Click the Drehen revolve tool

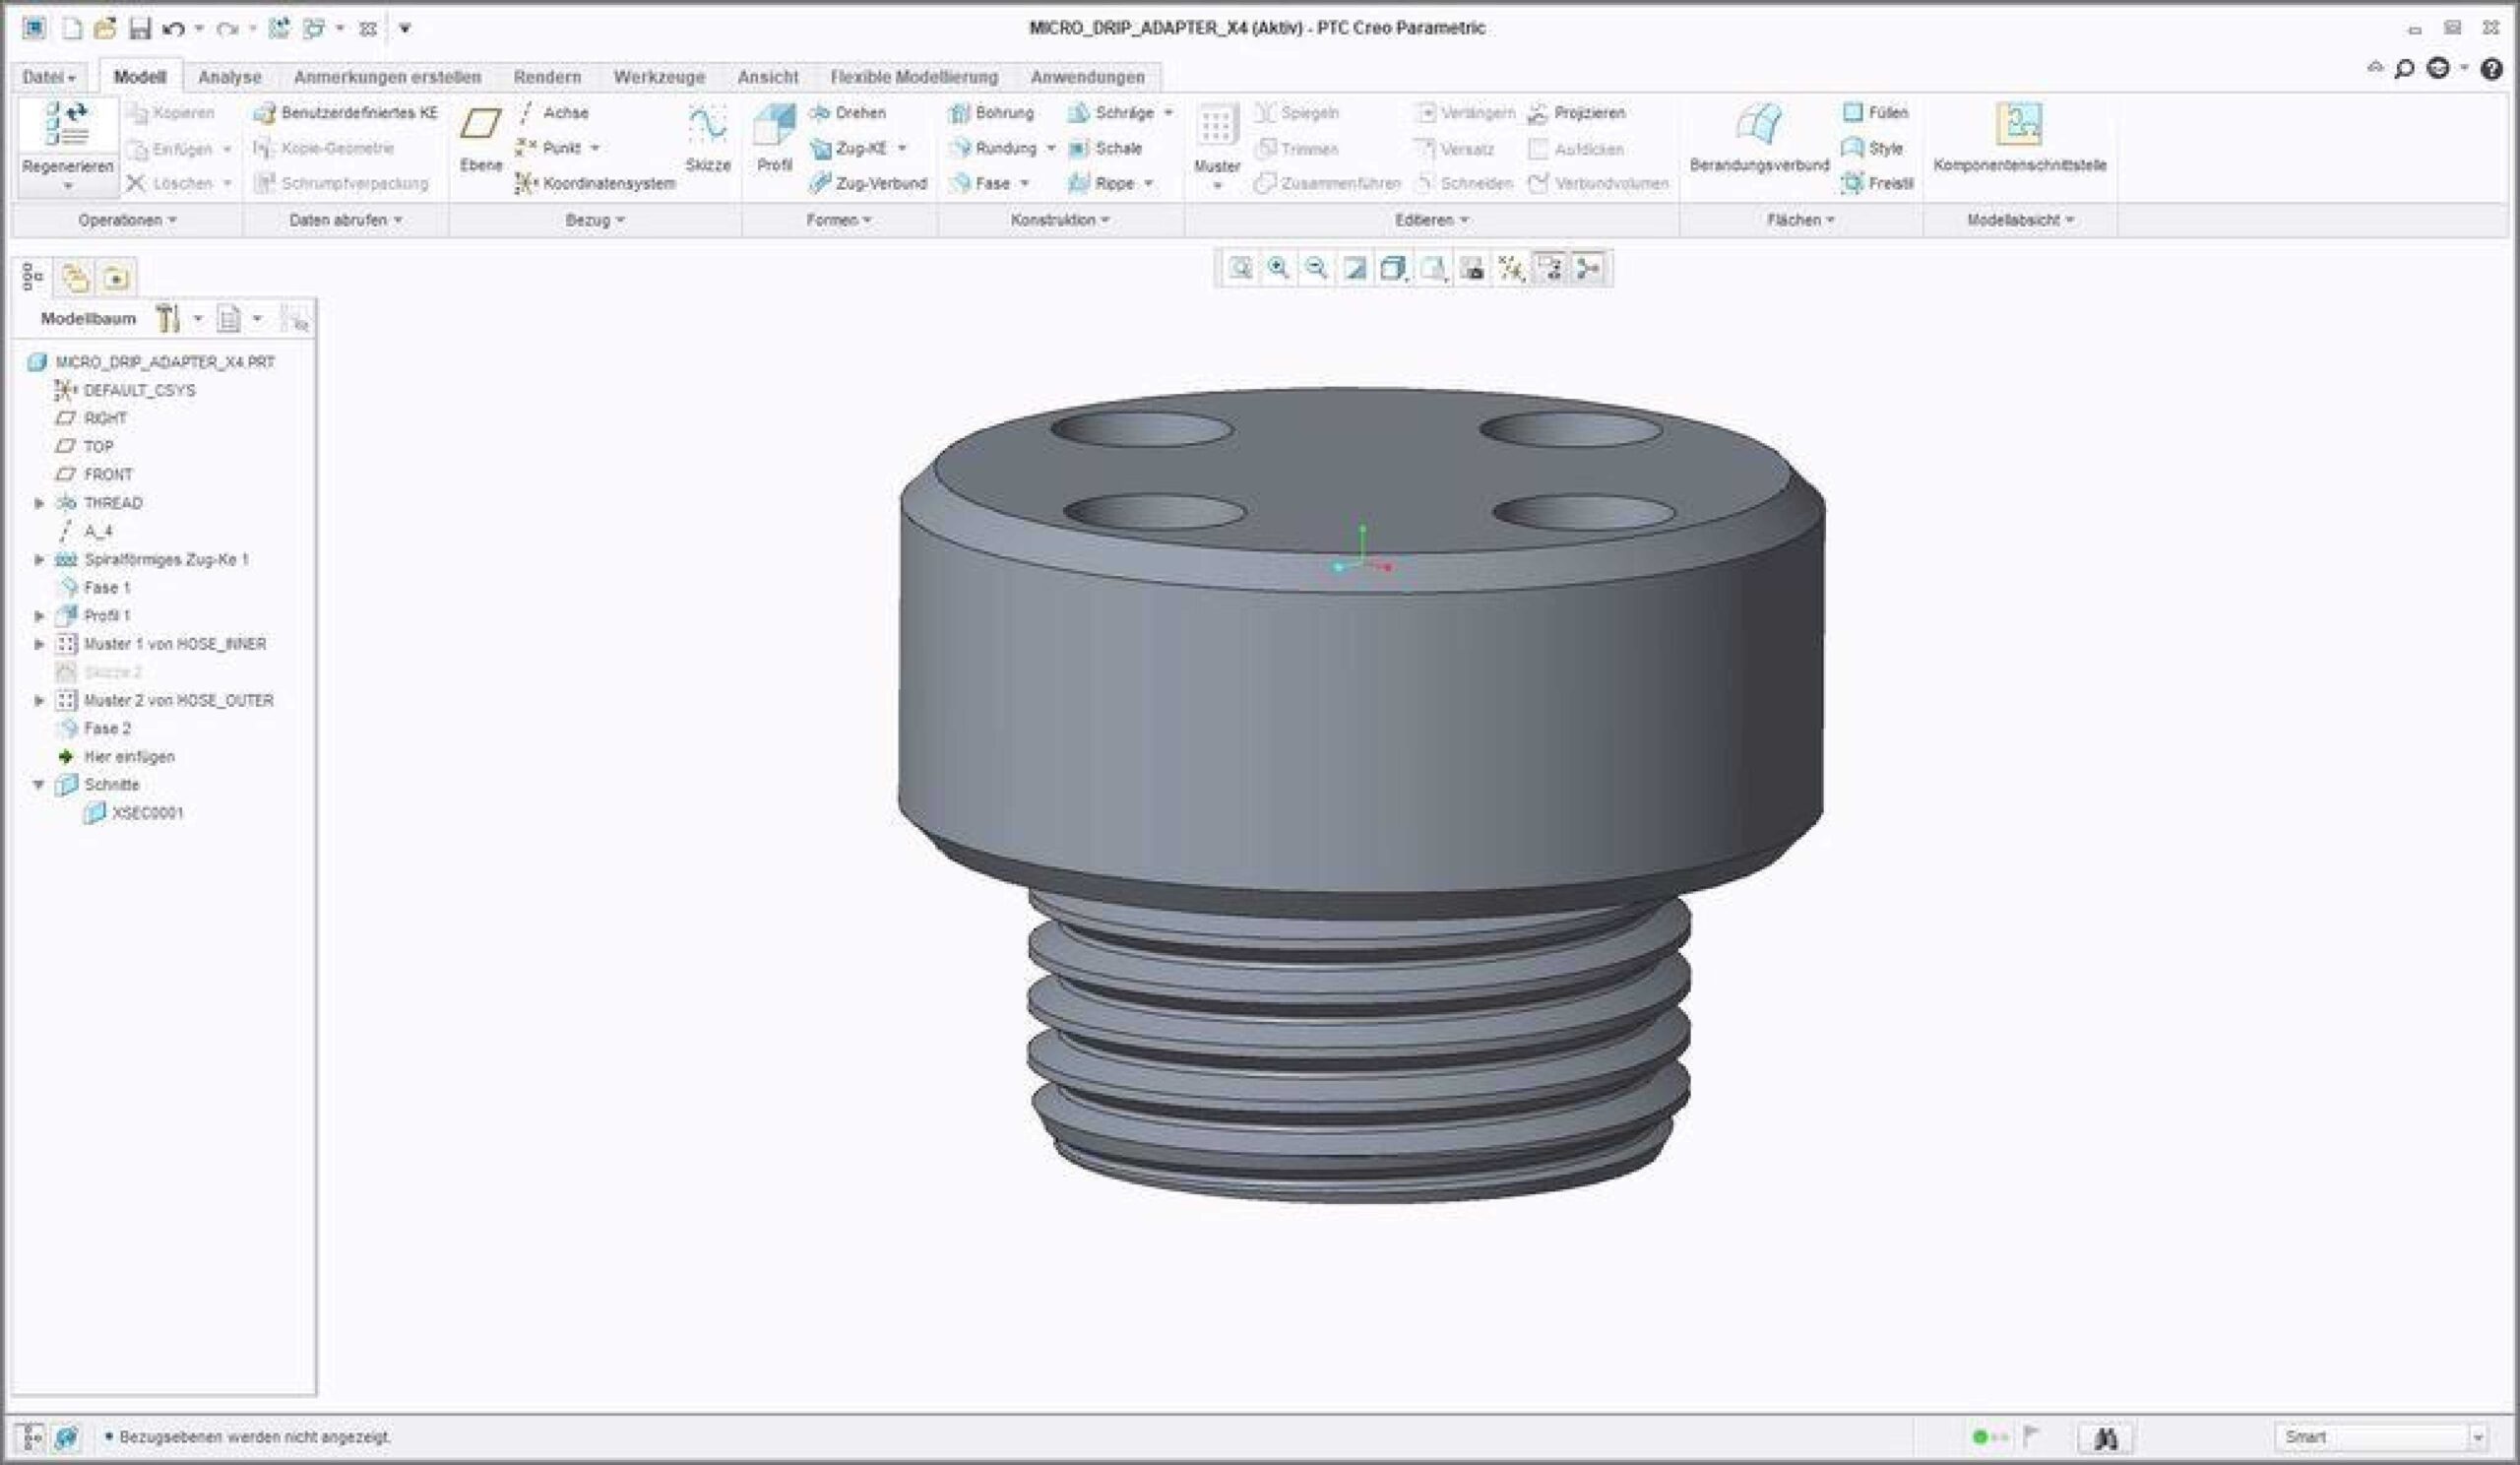848,113
